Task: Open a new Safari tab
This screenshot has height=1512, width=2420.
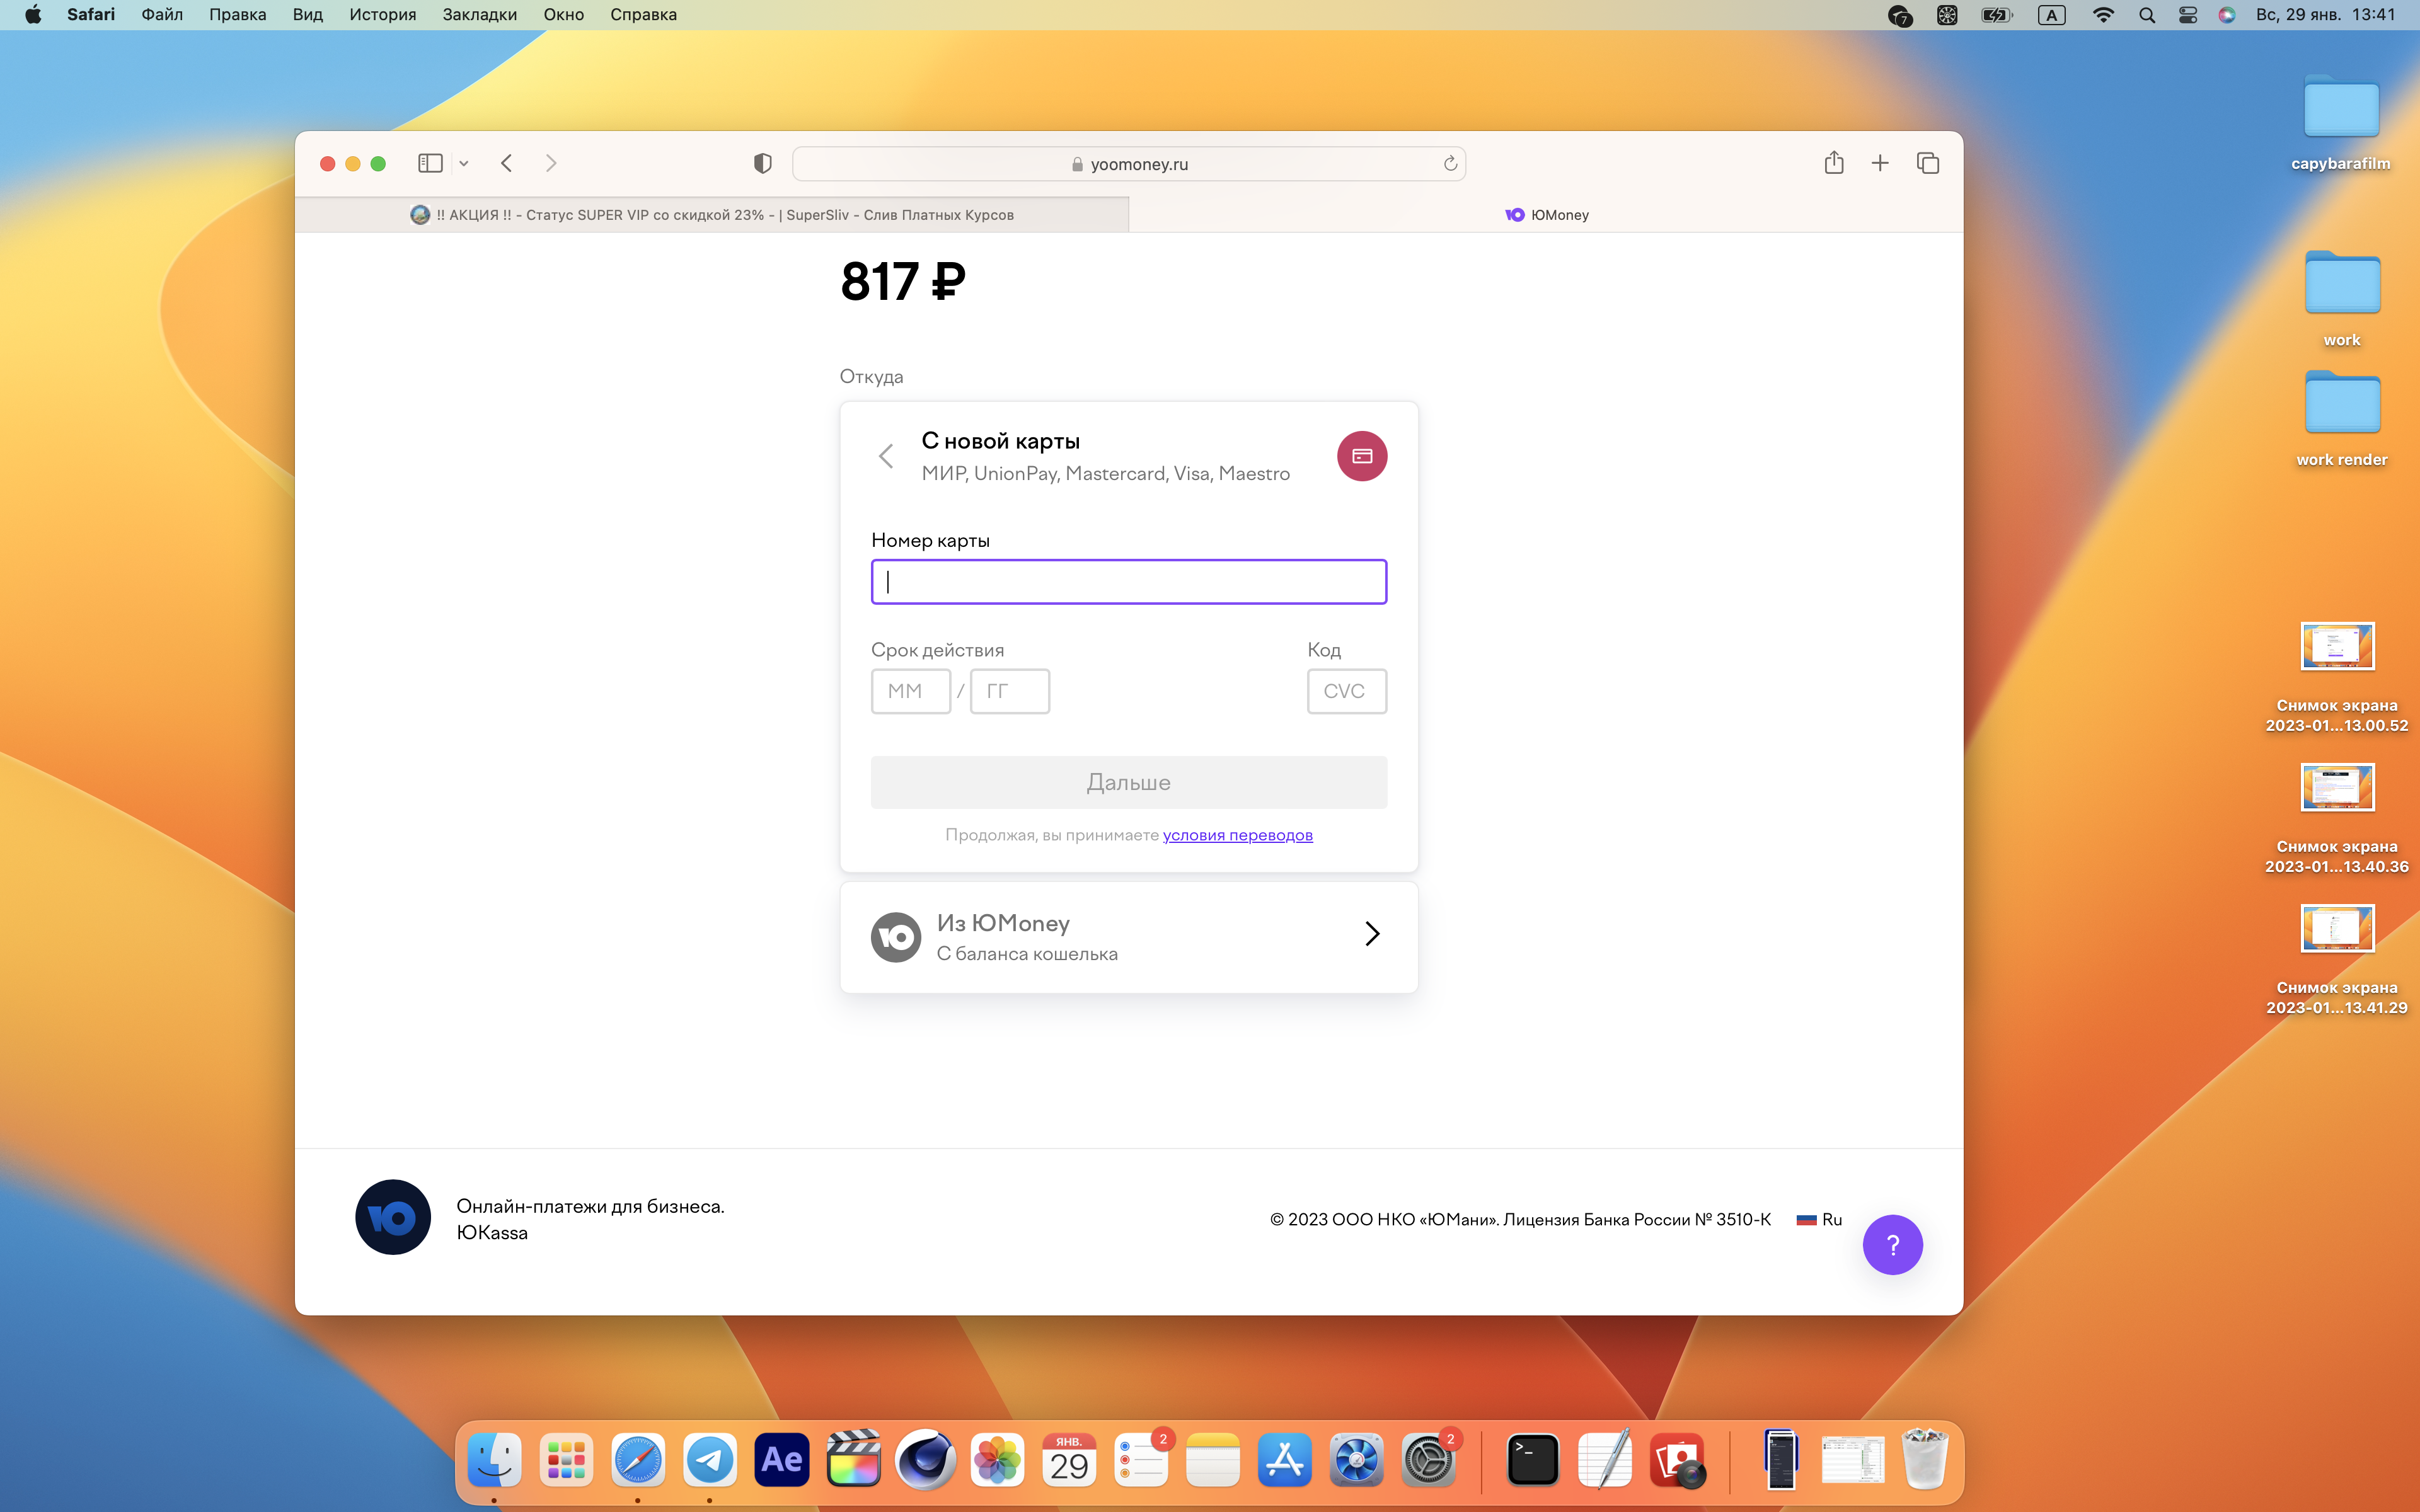Action: pyautogui.click(x=1880, y=163)
